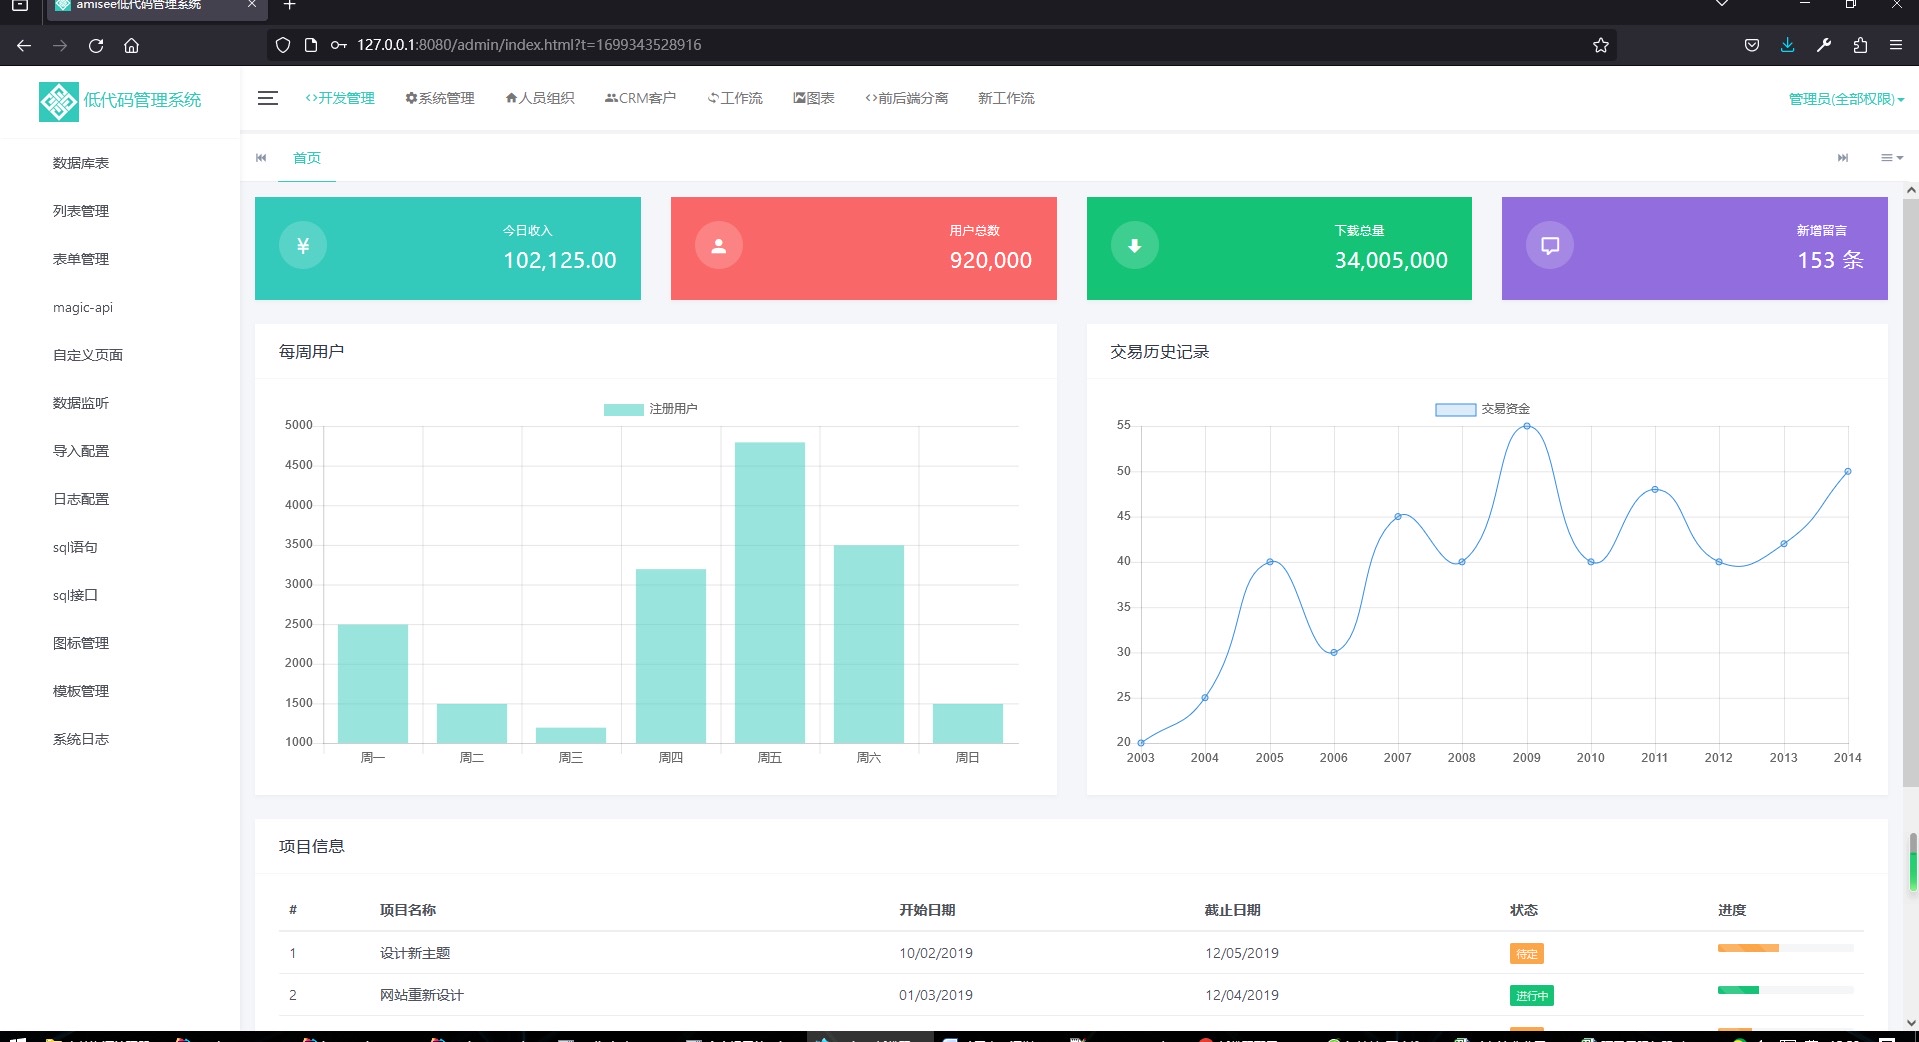Screen dimensions: 1919x1042
Task: Click project name 设计新主题
Action: tap(415, 953)
